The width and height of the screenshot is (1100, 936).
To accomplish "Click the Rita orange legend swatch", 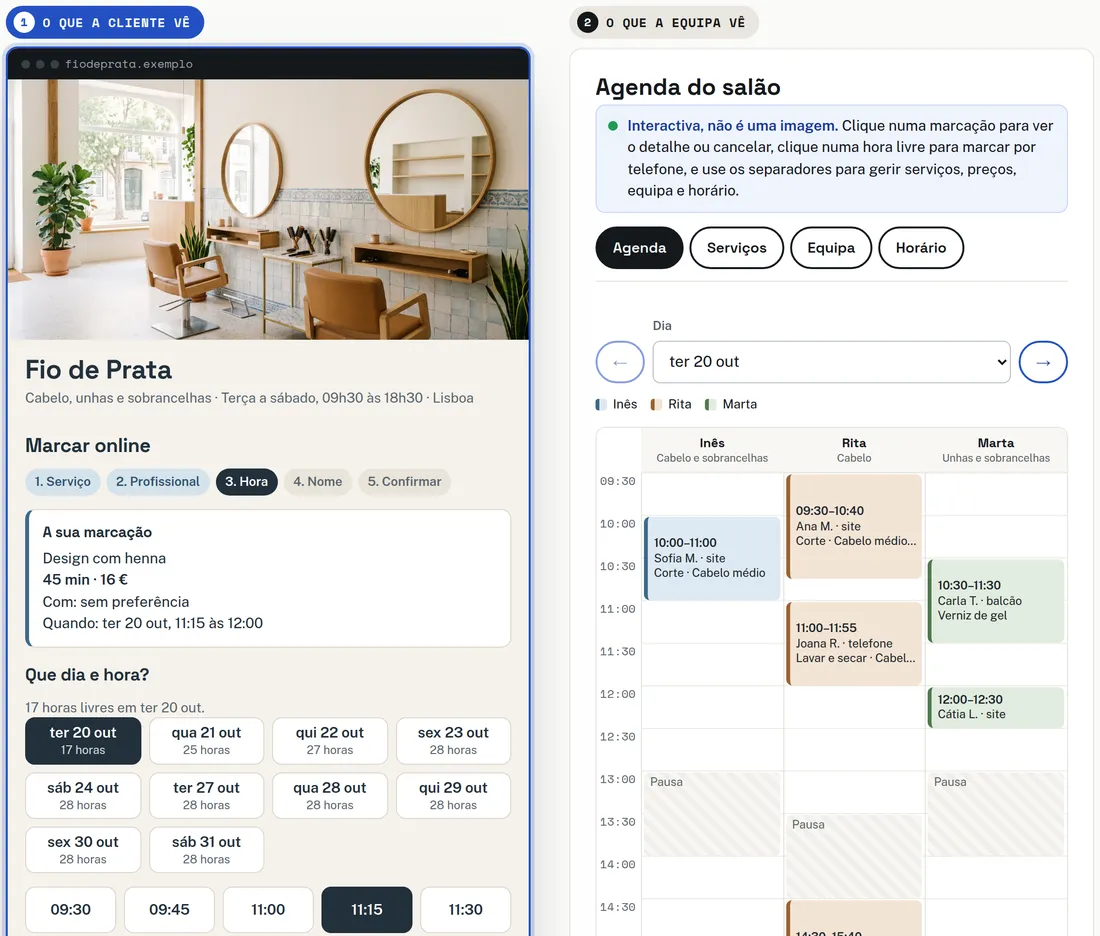I will [x=656, y=404].
